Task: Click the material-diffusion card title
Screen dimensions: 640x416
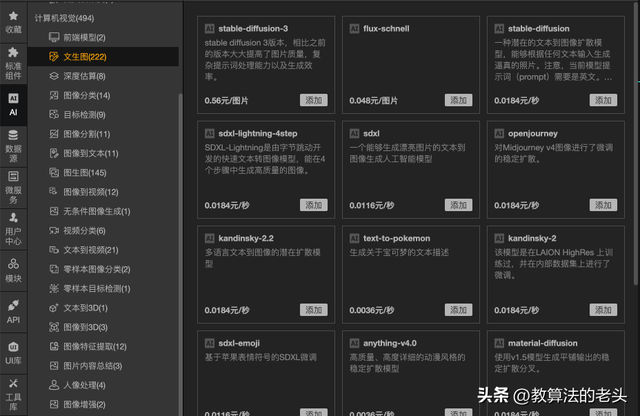Action: point(542,343)
